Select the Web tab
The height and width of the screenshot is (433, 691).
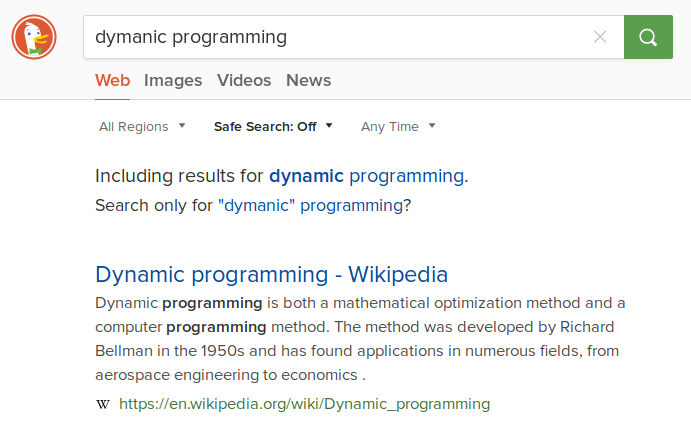click(112, 81)
